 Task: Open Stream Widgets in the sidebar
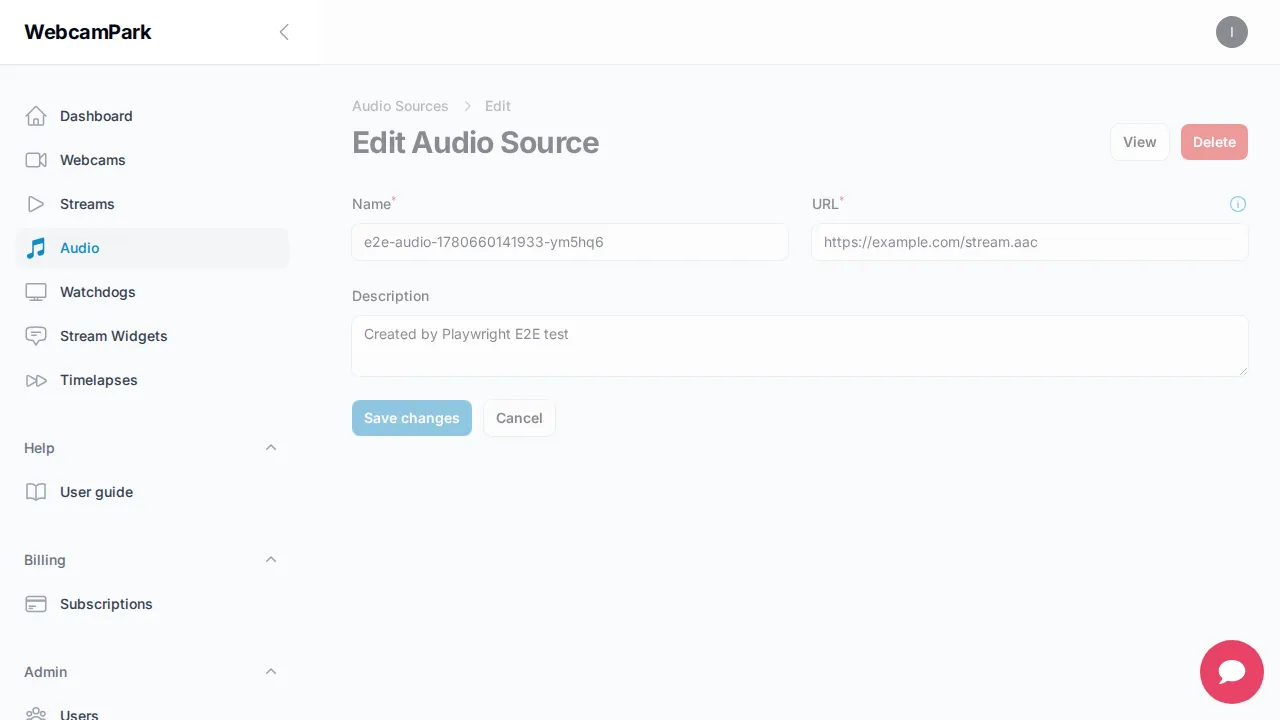(x=152, y=336)
